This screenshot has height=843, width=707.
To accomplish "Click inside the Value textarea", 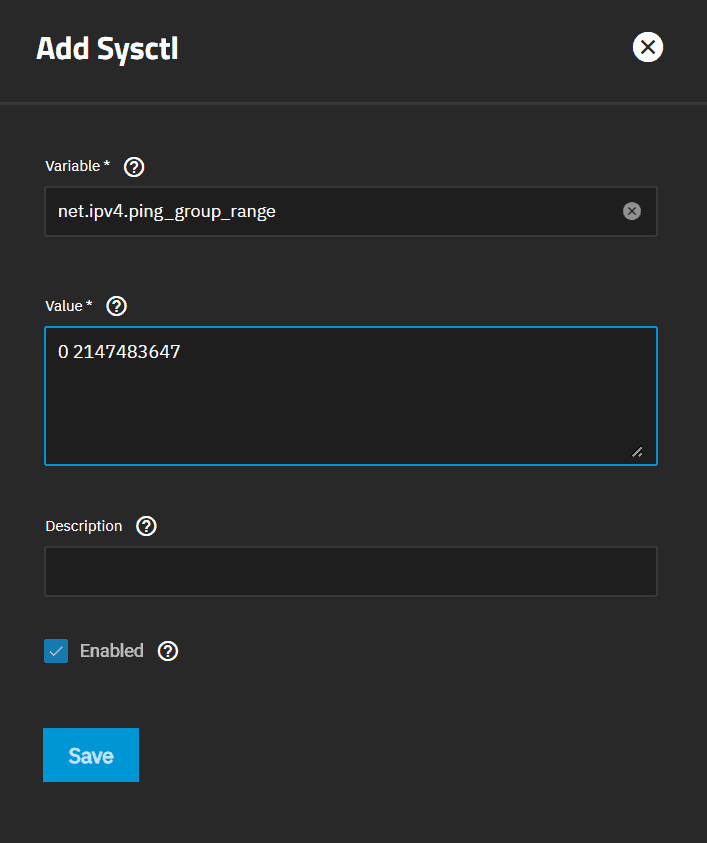I will [350, 395].
